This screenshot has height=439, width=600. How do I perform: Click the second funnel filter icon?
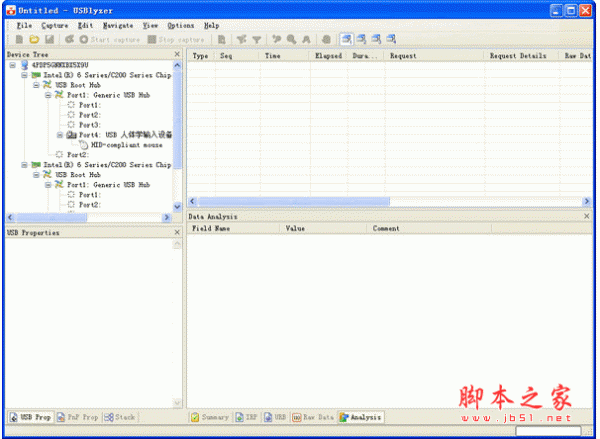[257, 39]
